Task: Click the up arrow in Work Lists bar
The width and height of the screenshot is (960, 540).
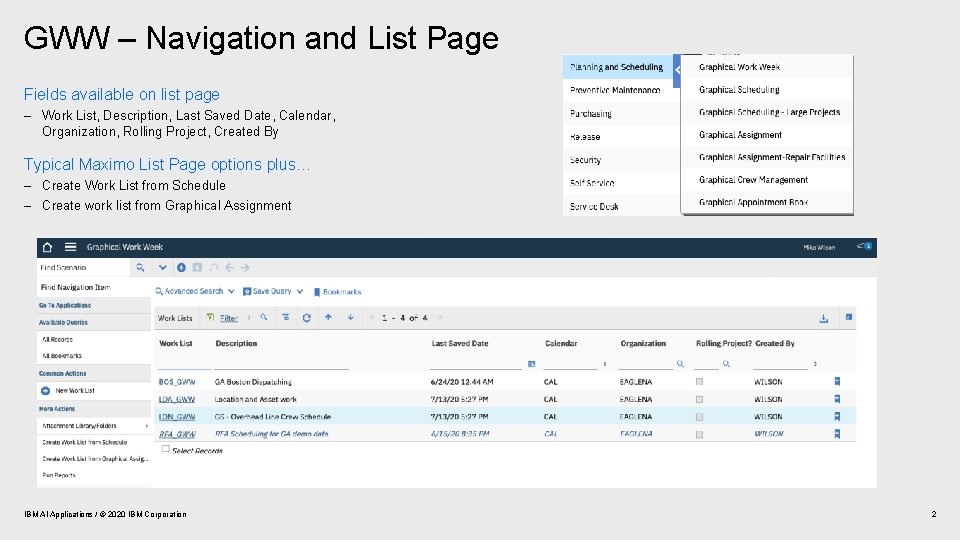Action: 328,317
